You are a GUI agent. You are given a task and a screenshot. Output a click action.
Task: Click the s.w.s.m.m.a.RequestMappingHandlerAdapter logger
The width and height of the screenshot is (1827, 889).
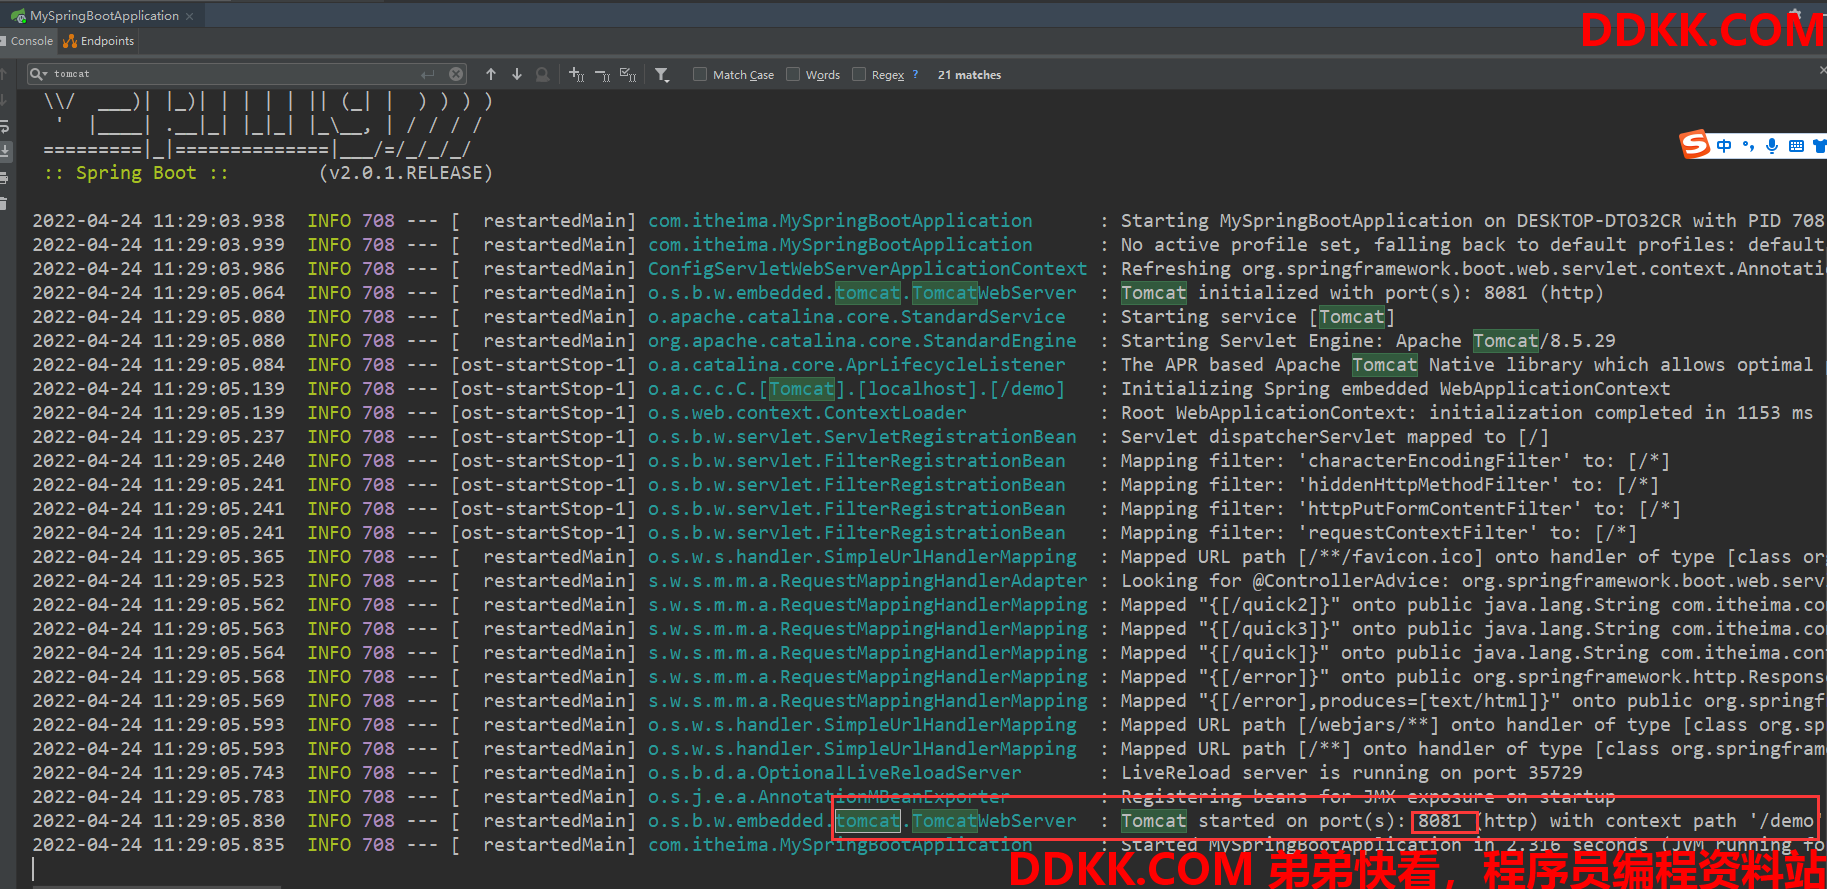point(867,581)
